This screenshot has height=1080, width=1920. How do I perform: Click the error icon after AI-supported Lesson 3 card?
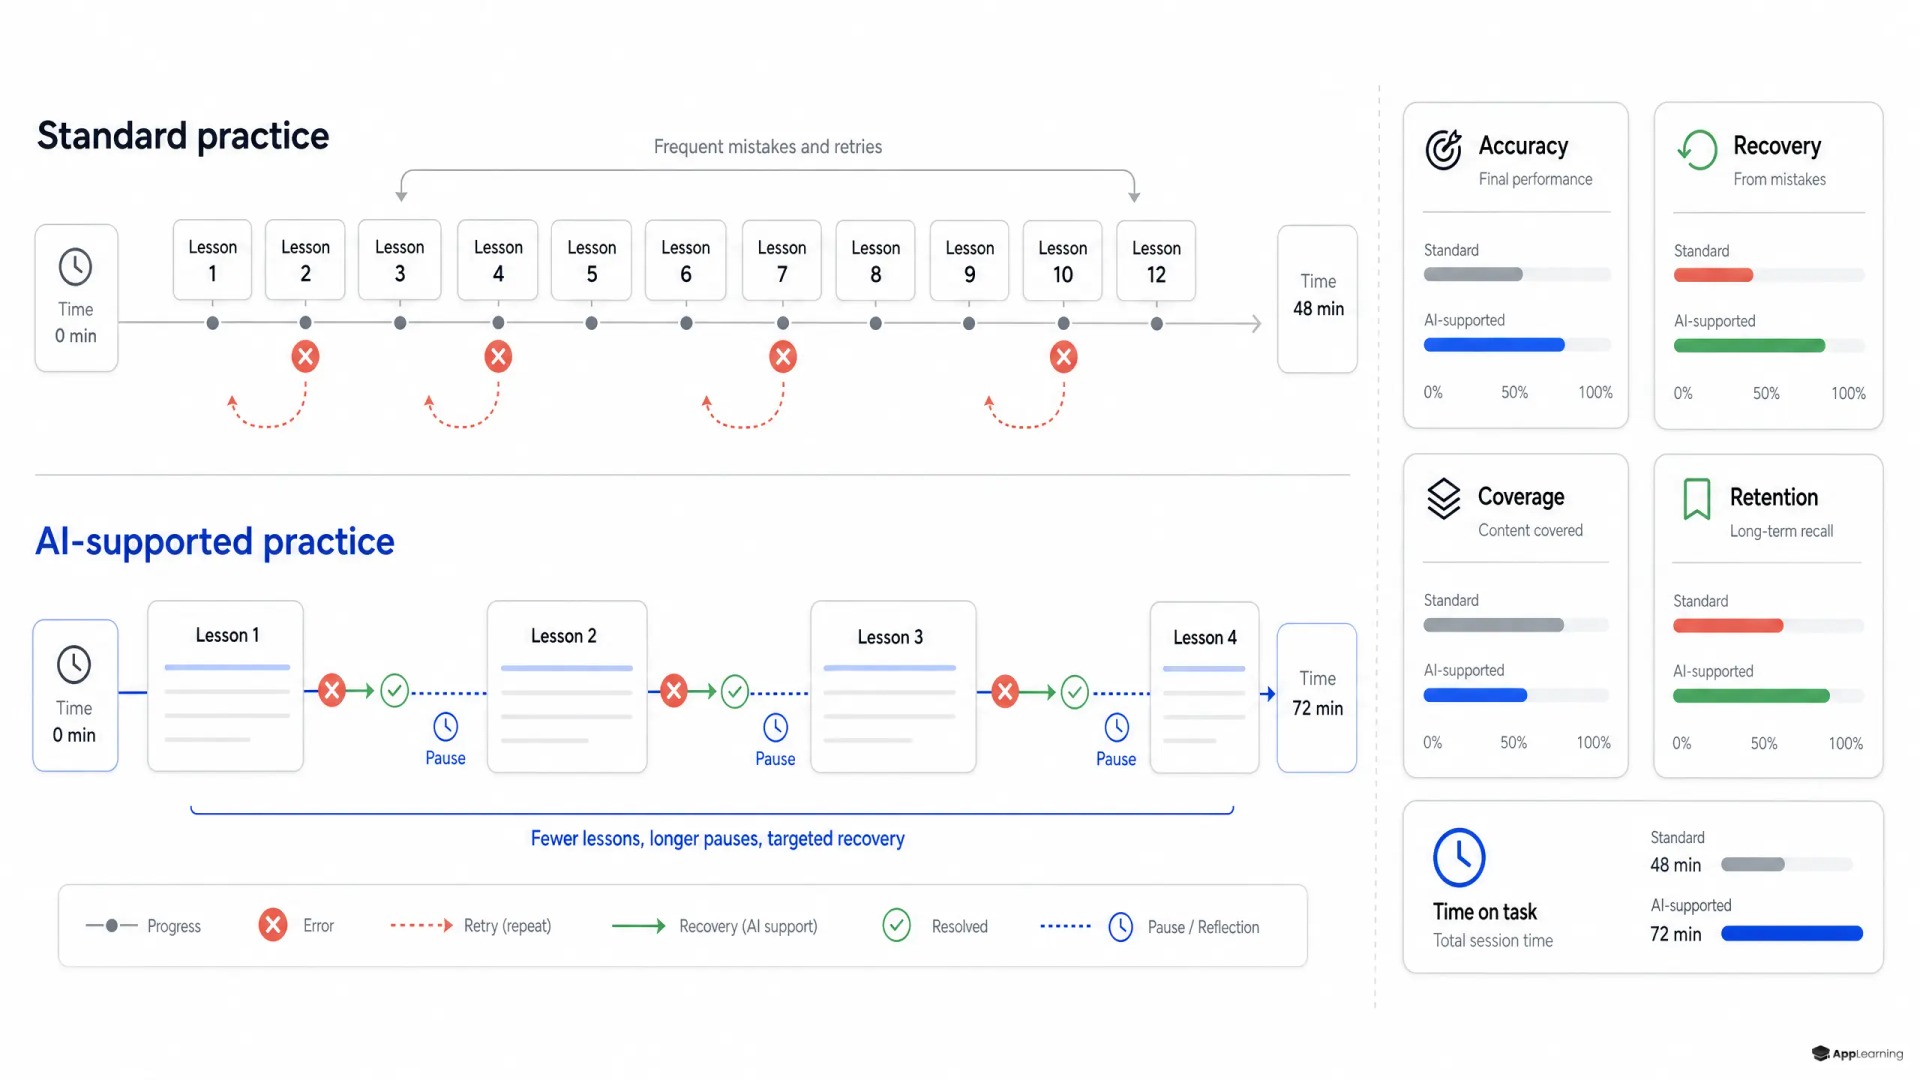1005,692
